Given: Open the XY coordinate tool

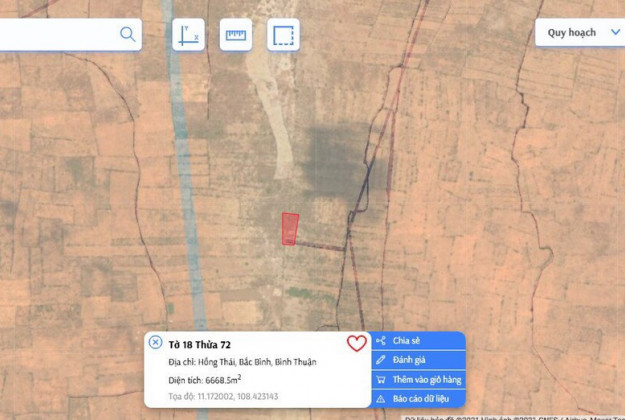Looking at the screenshot, I should tap(189, 35).
